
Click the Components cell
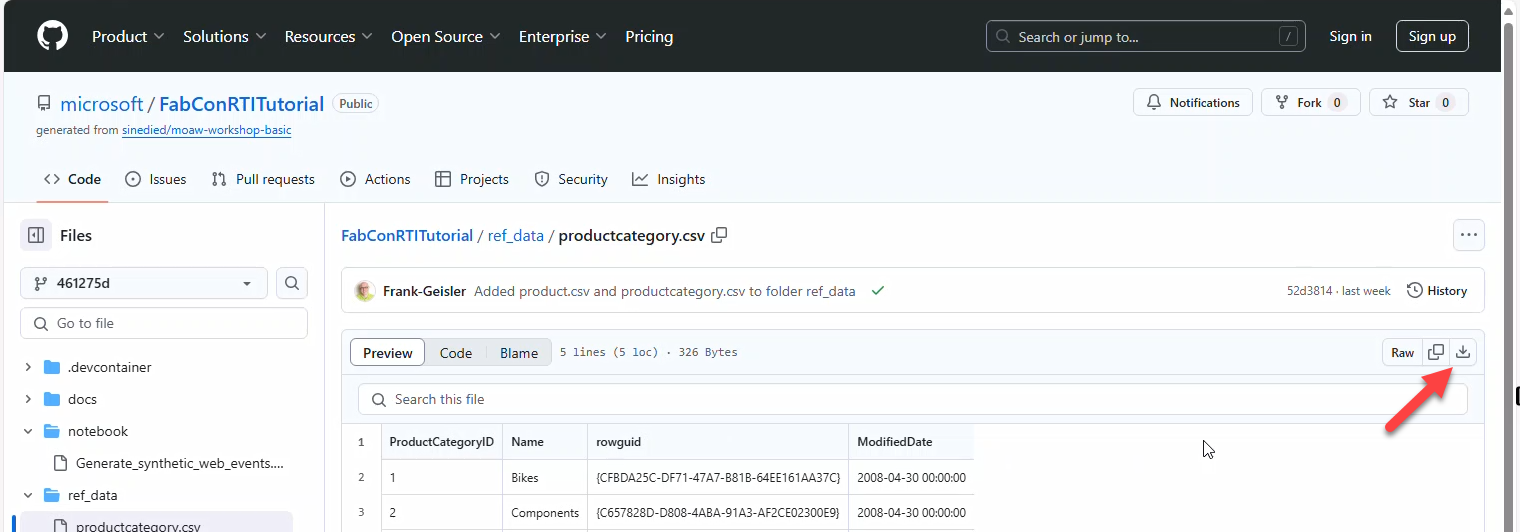pyautogui.click(x=545, y=512)
